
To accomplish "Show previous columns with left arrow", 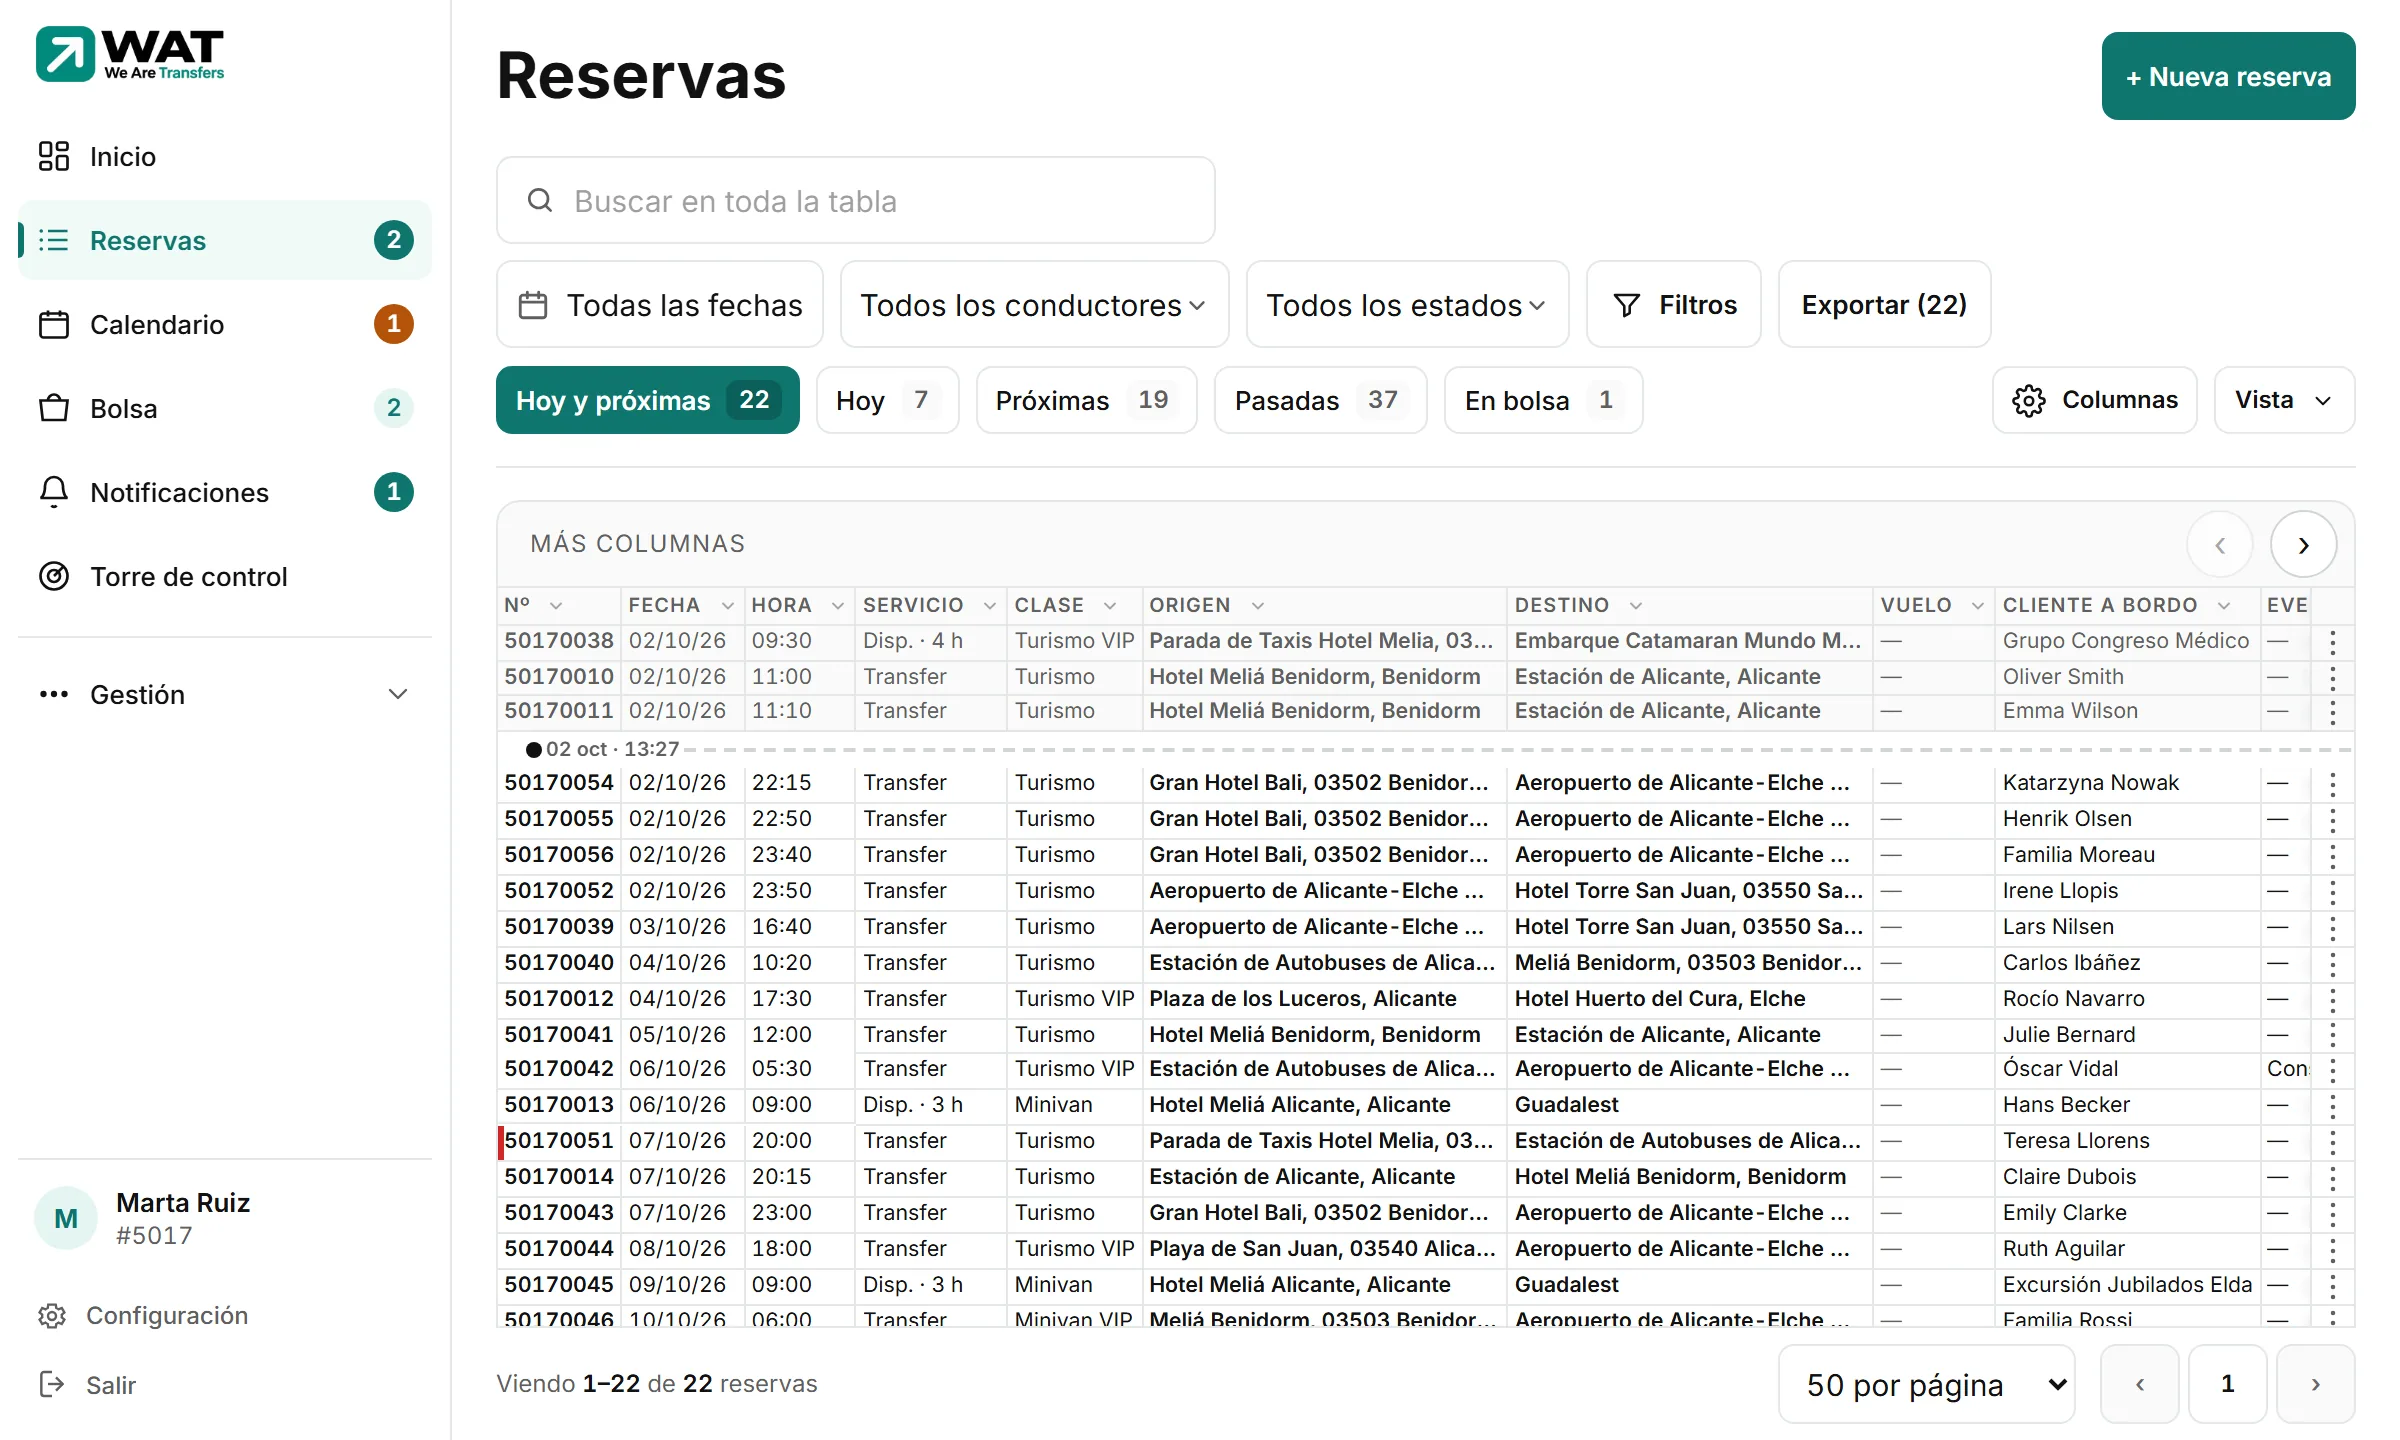I will coord(2220,545).
